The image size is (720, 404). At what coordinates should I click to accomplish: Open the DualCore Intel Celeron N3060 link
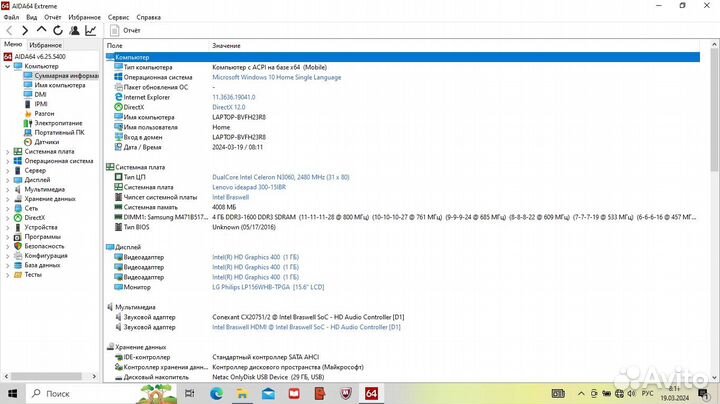(281, 177)
